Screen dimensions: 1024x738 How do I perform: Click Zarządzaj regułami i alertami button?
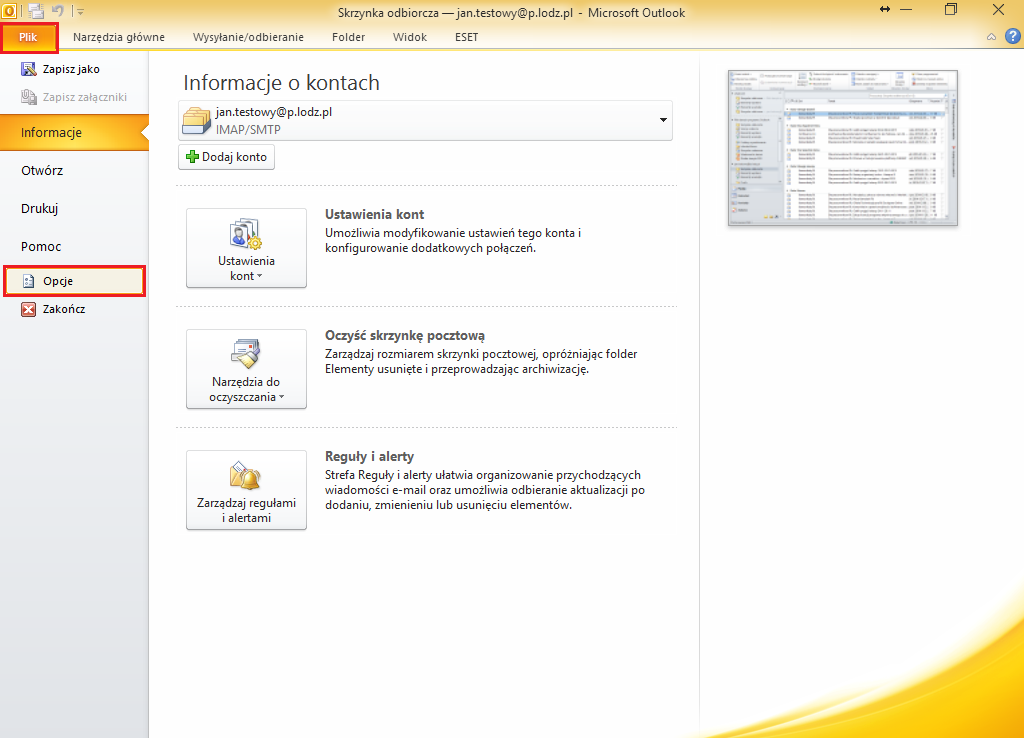tap(246, 490)
